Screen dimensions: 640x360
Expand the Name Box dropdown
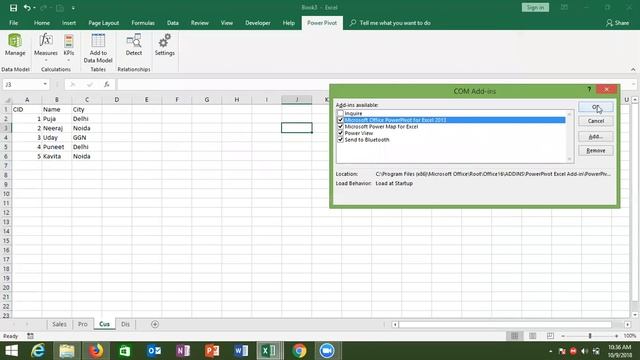[x=45, y=84]
